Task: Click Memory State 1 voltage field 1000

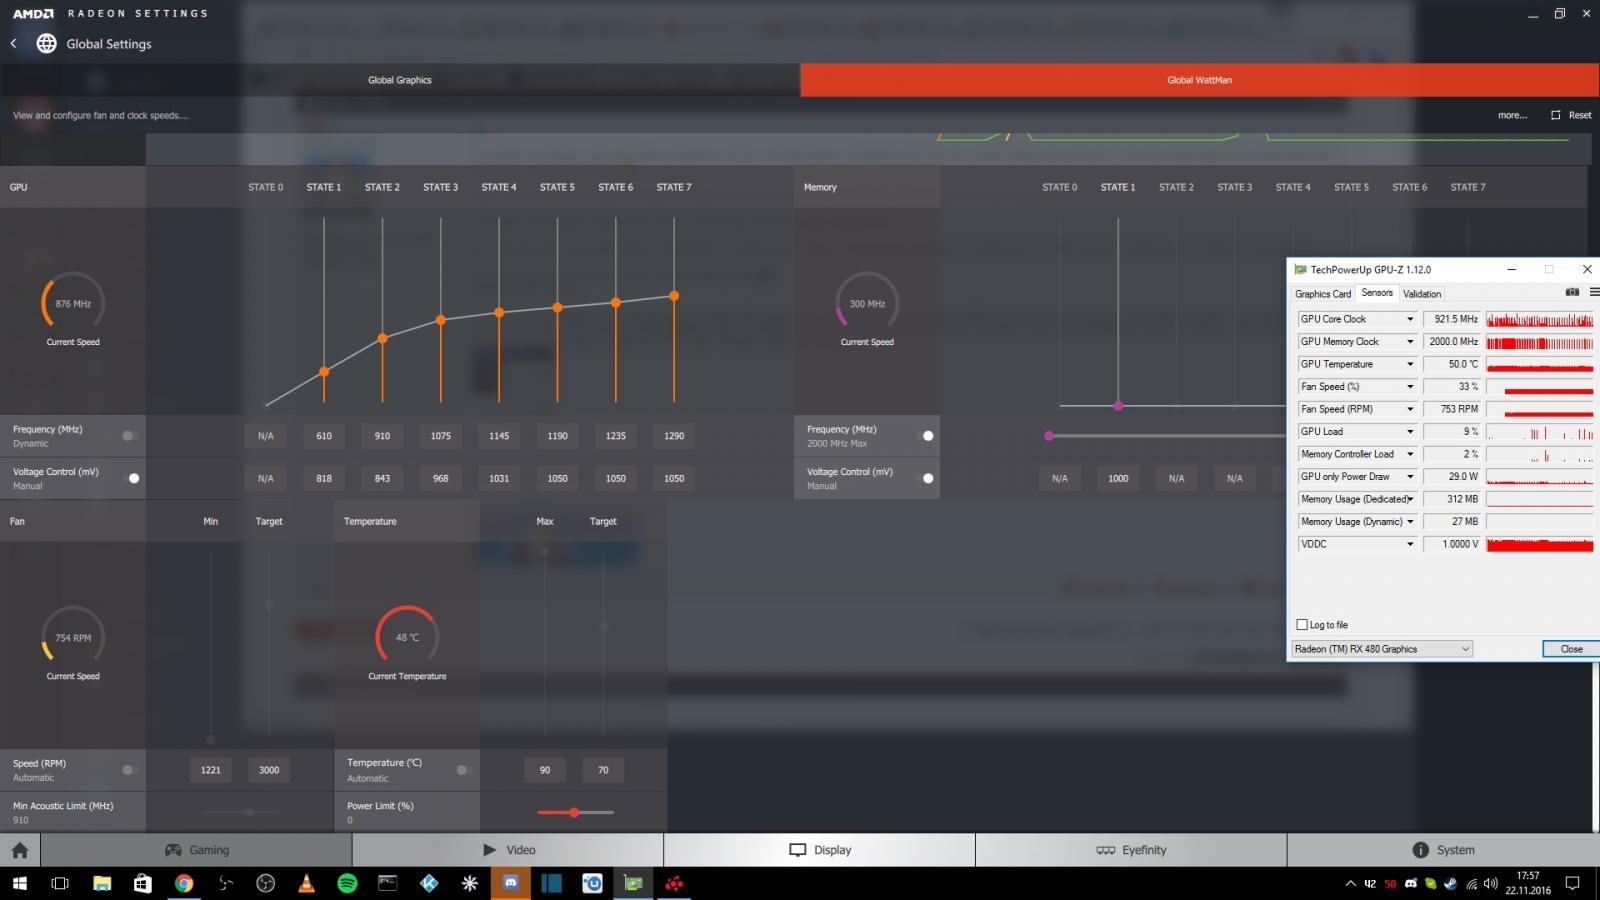Action: coord(1118,478)
